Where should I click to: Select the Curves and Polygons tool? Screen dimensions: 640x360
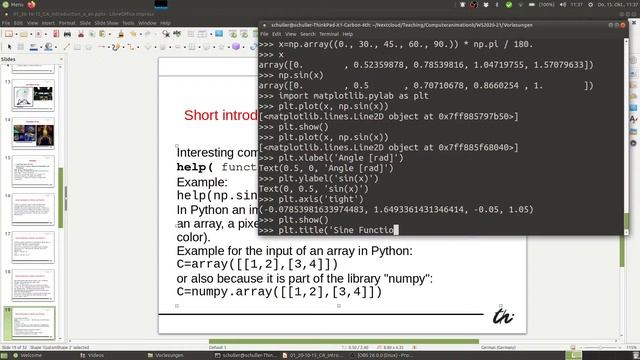116,47
